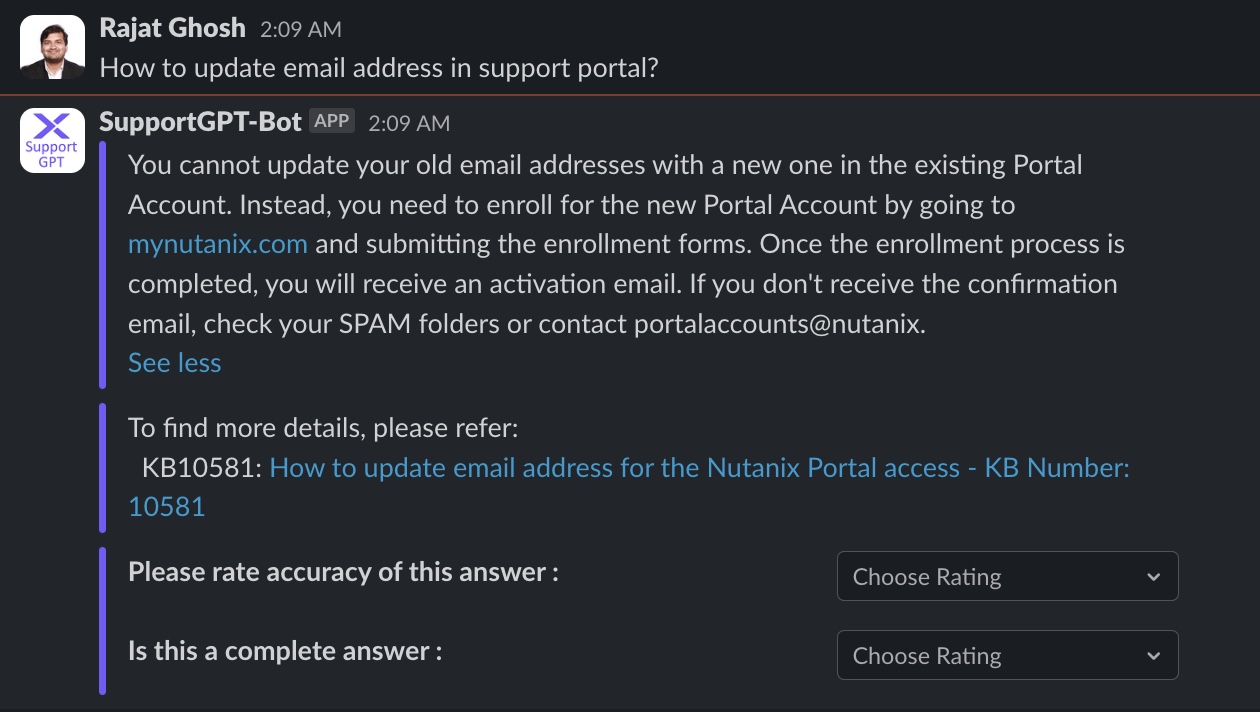This screenshot has height=712, width=1260.
Task: Open the accuracy Choose Rating dropdown
Action: tap(1007, 576)
